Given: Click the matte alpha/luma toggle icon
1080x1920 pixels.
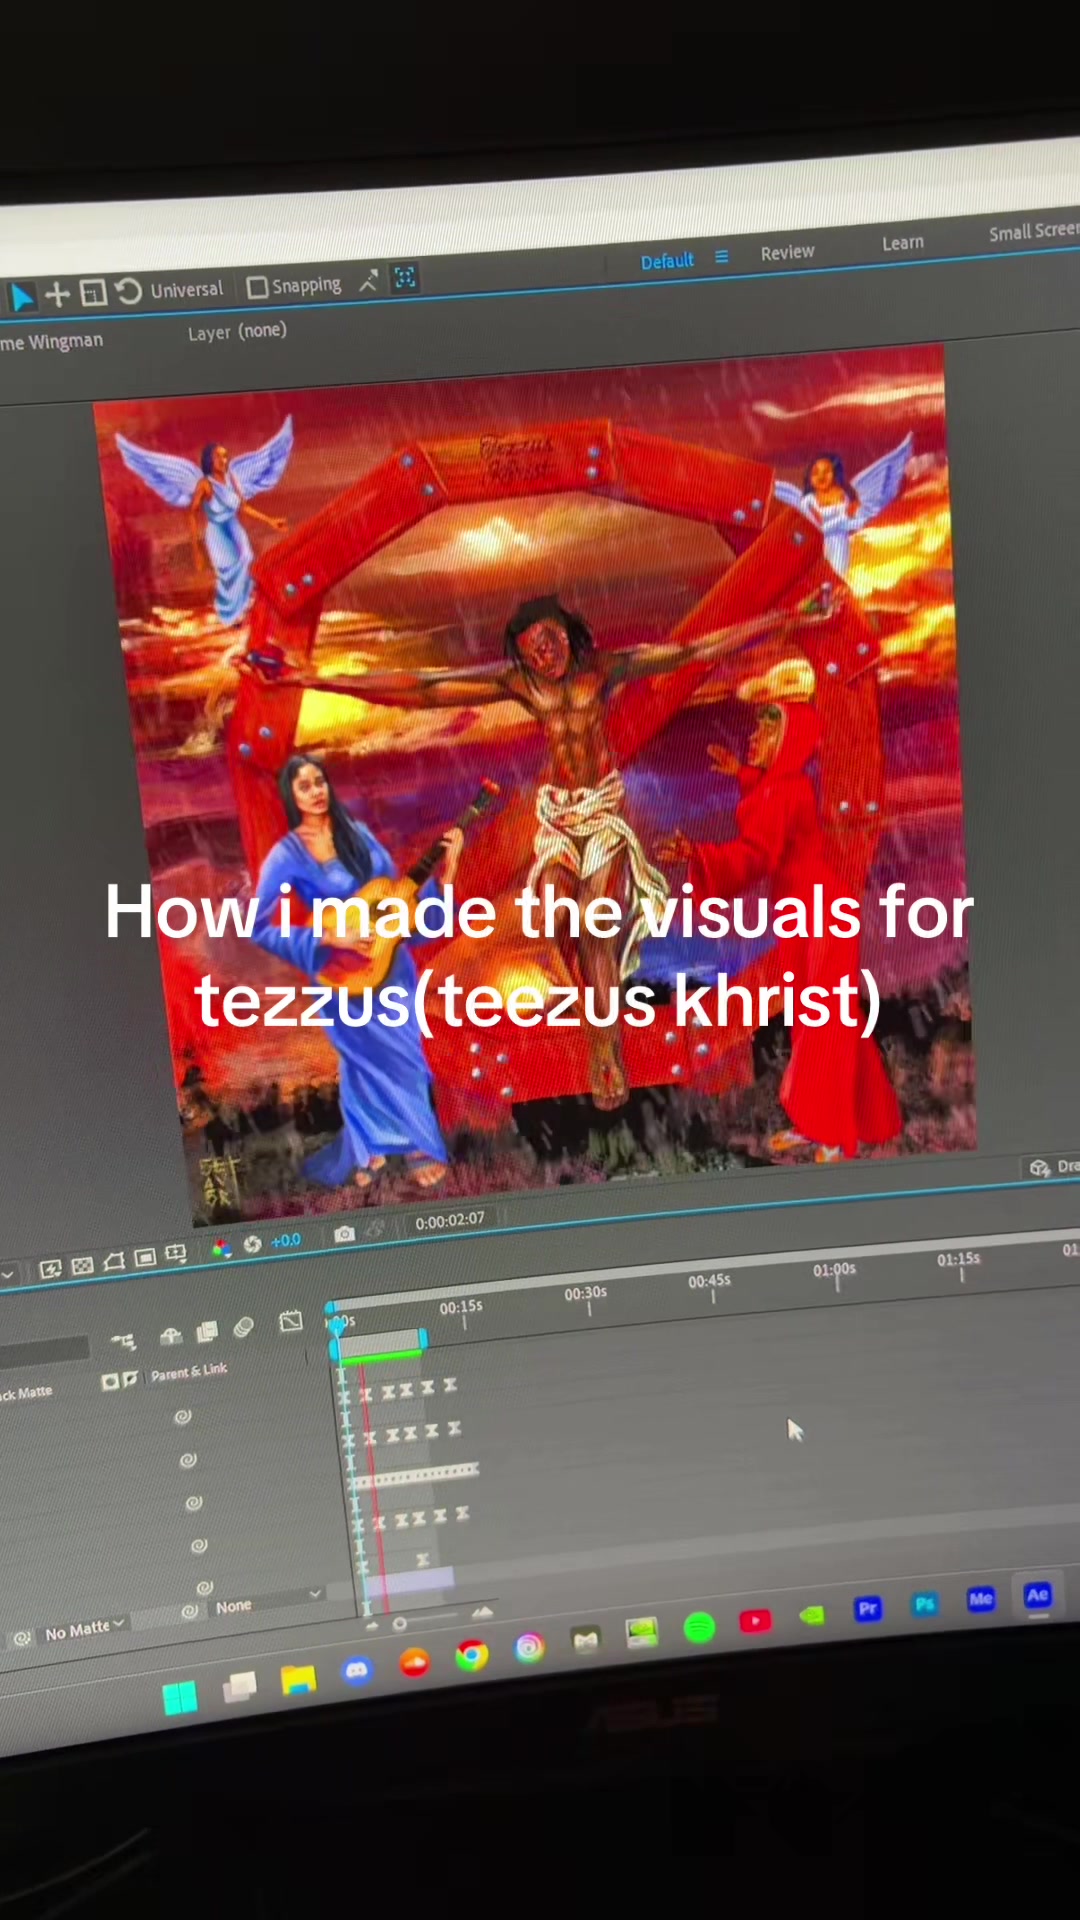Looking at the screenshot, I should (x=110, y=1381).
